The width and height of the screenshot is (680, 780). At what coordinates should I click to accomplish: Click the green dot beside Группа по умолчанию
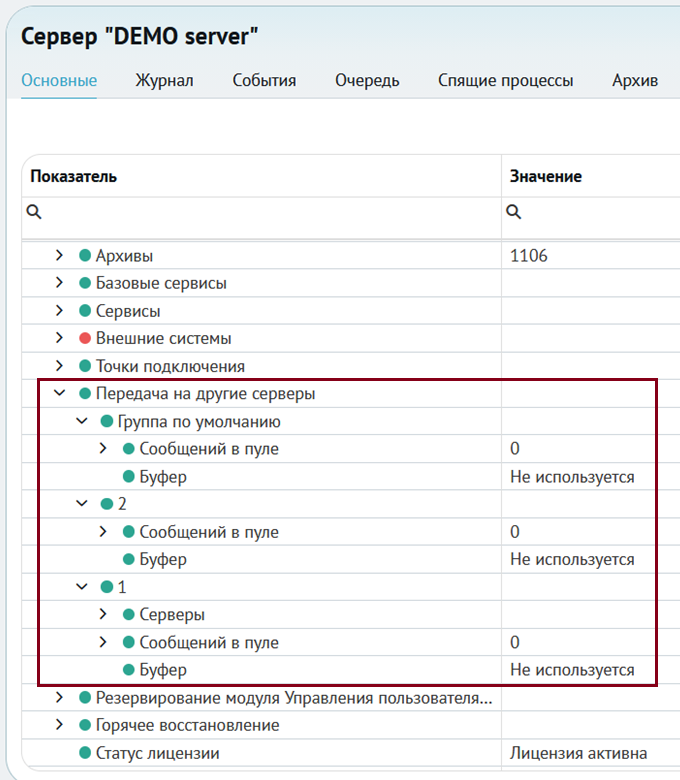(x=107, y=421)
